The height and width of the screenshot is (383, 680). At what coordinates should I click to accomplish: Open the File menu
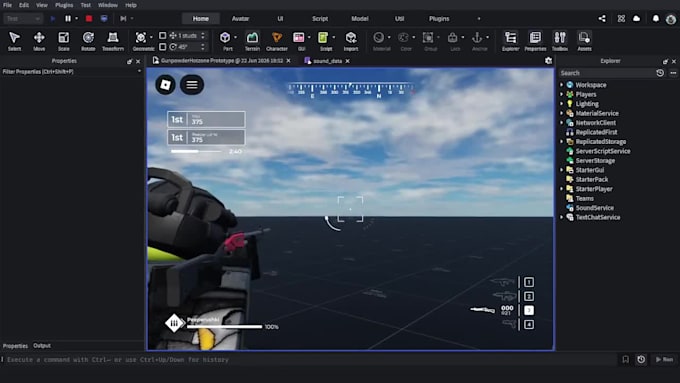click(7, 5)
